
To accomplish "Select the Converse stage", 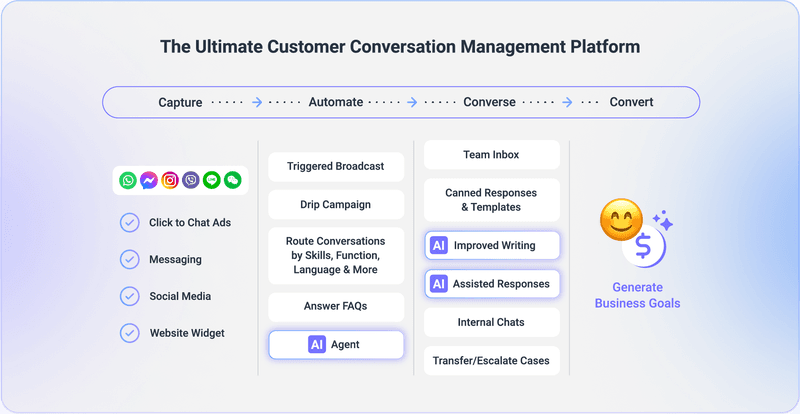I will click(489, 102).
